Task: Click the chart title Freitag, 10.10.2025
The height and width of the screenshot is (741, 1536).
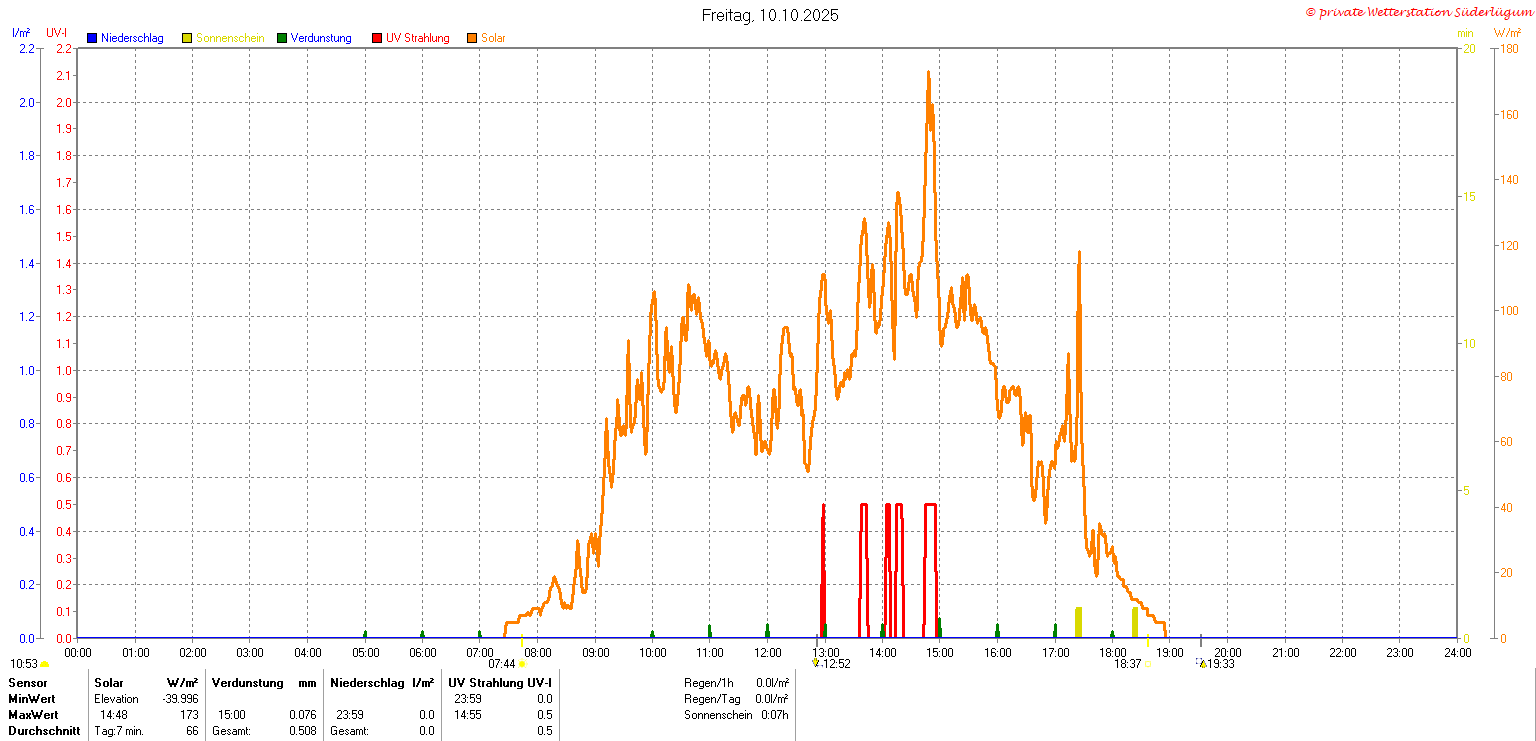Action: click(x=770, y=15)
